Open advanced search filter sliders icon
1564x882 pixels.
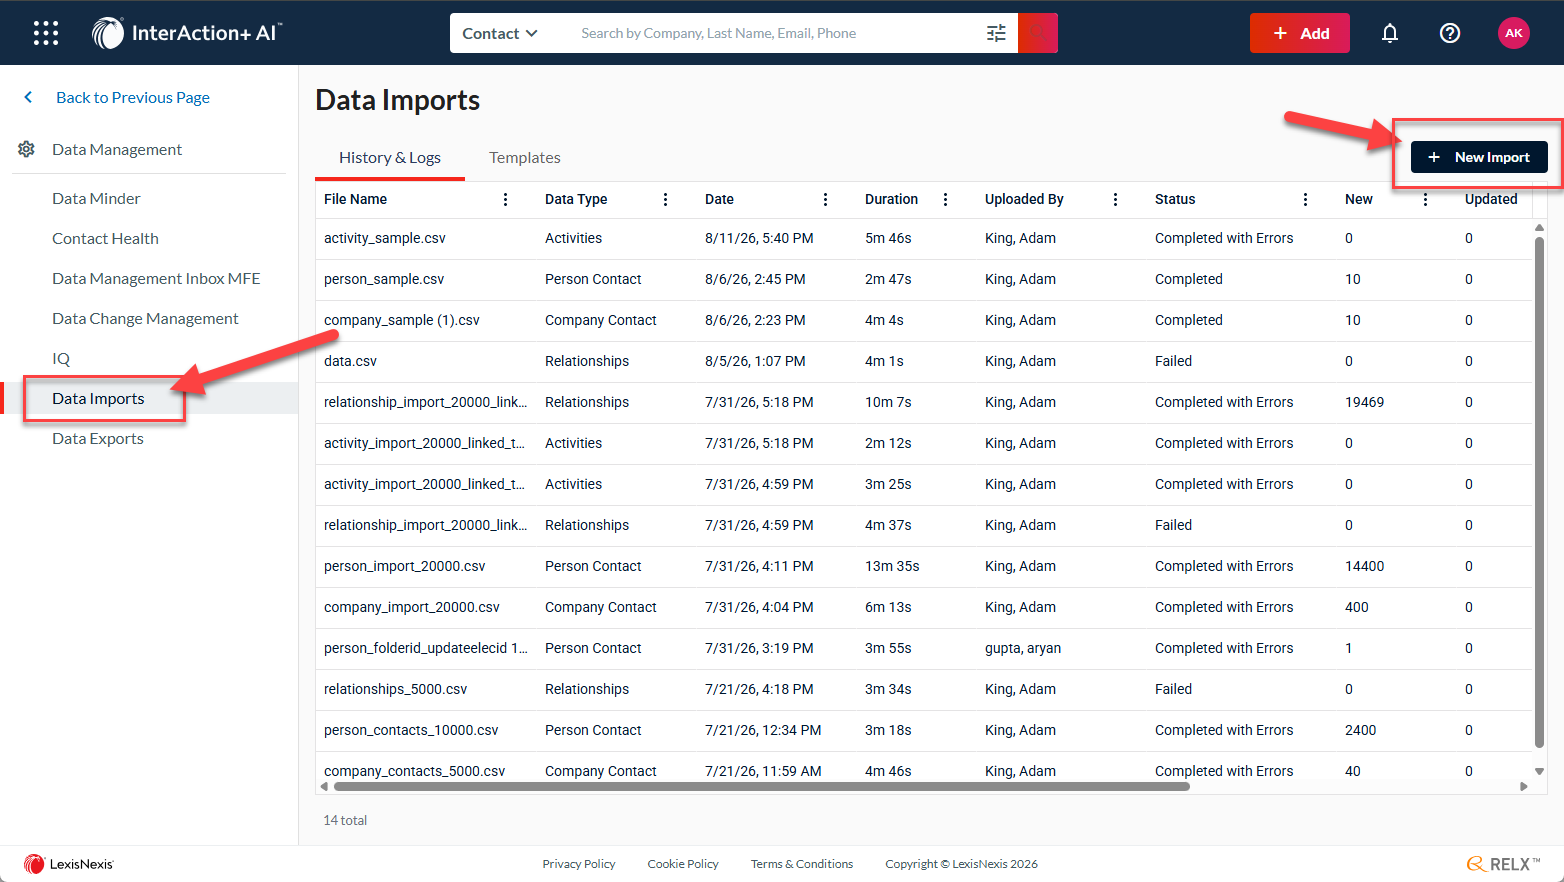(996, 33)
